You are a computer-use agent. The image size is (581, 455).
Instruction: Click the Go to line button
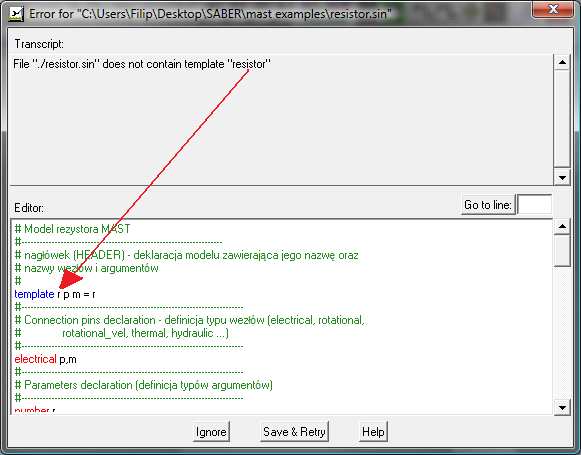pos(488,205)
